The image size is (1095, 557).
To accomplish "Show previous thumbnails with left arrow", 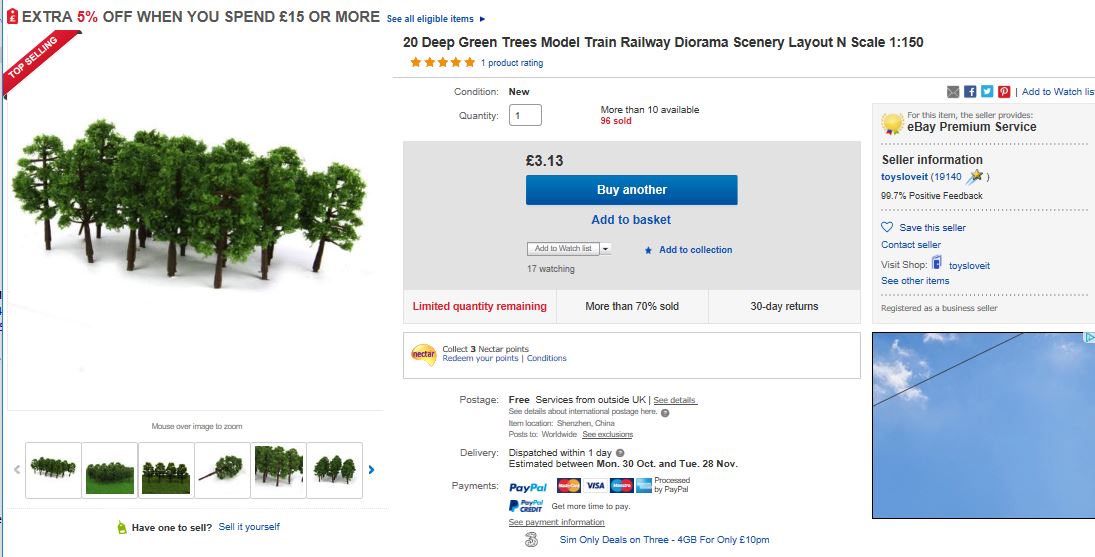I will point(17,469).
